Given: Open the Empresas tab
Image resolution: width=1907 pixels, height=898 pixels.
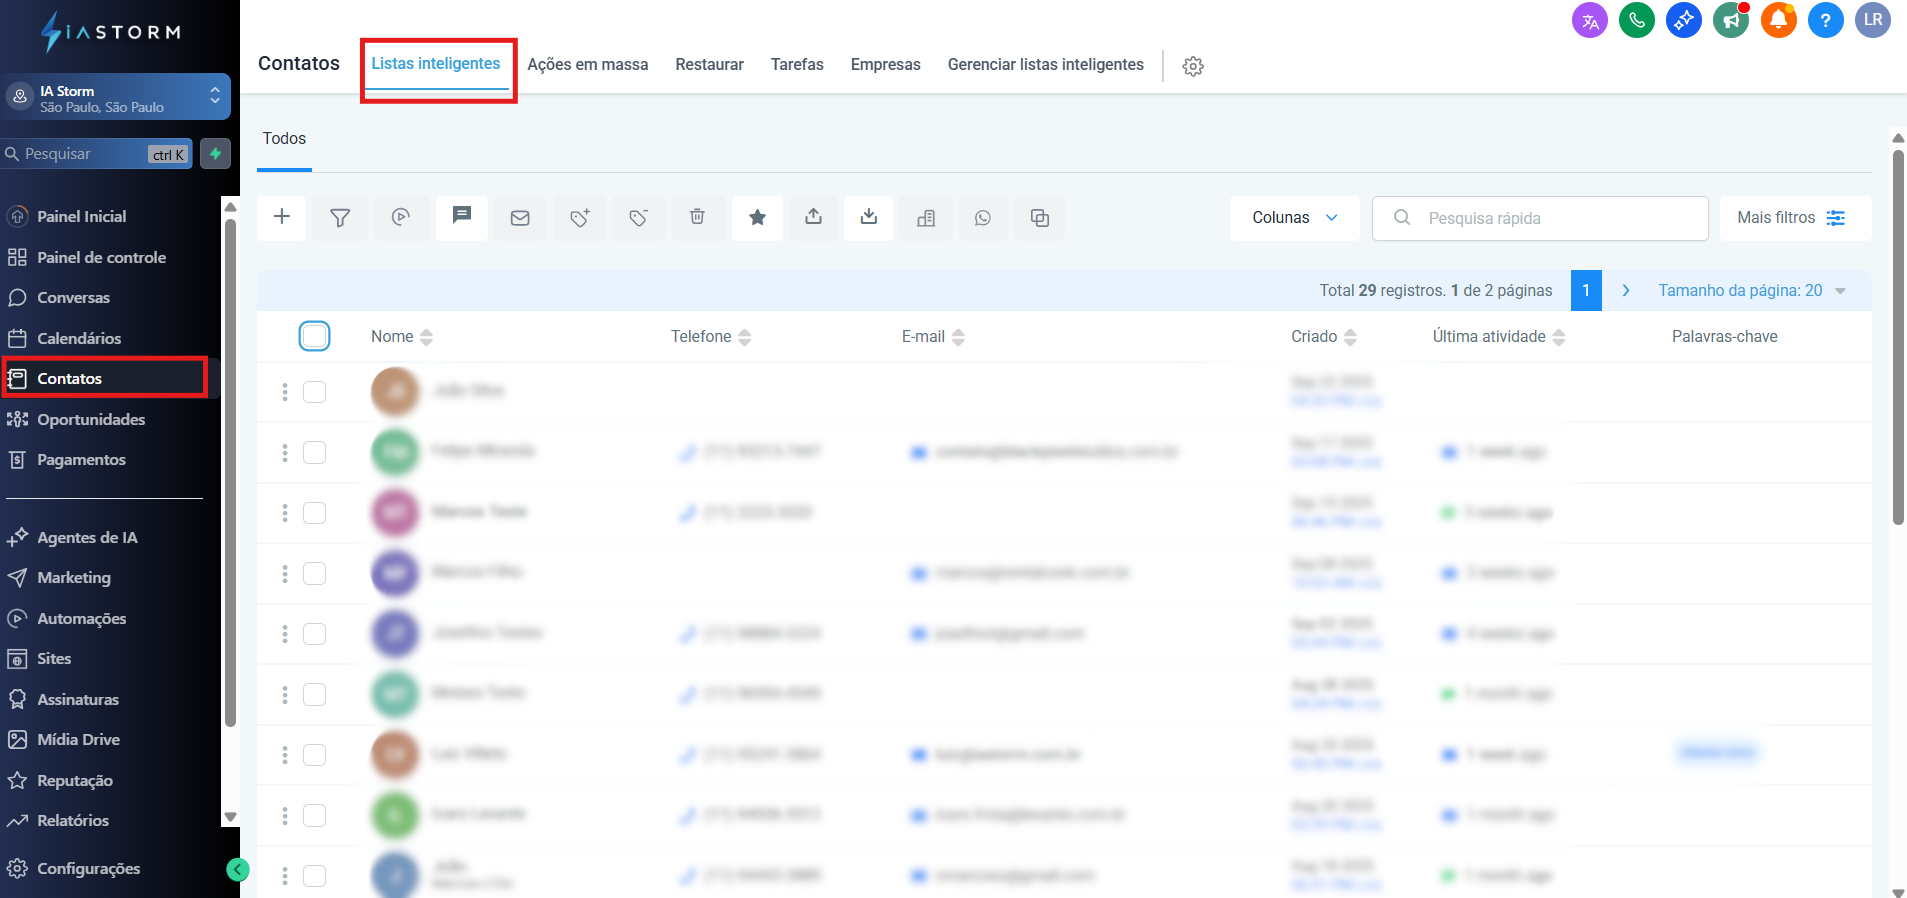Looking at the screenshot, I should tap(885, 65).
